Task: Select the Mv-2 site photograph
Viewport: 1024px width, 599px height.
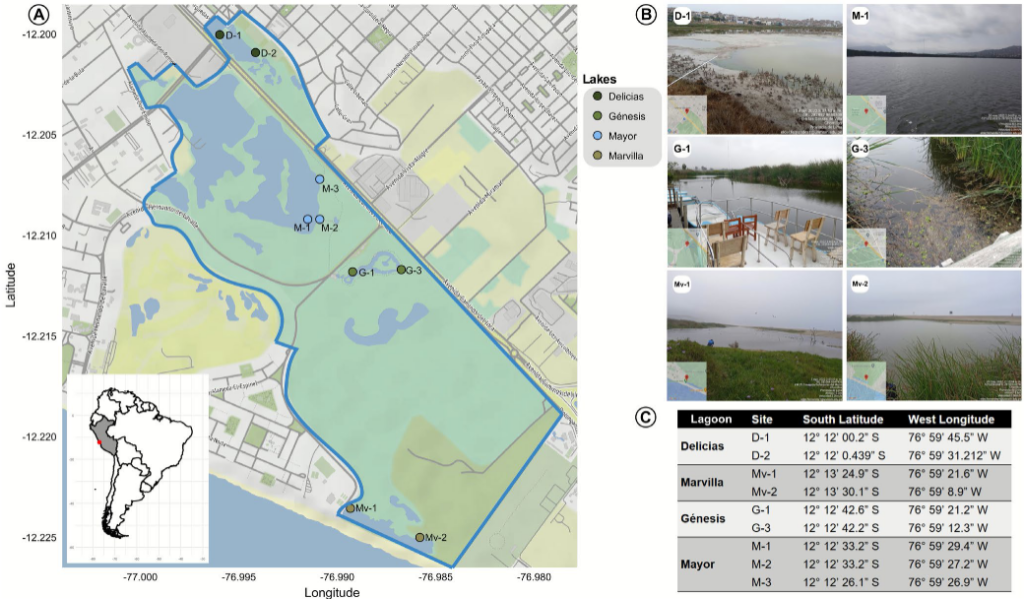Action: tap(934, 336)
